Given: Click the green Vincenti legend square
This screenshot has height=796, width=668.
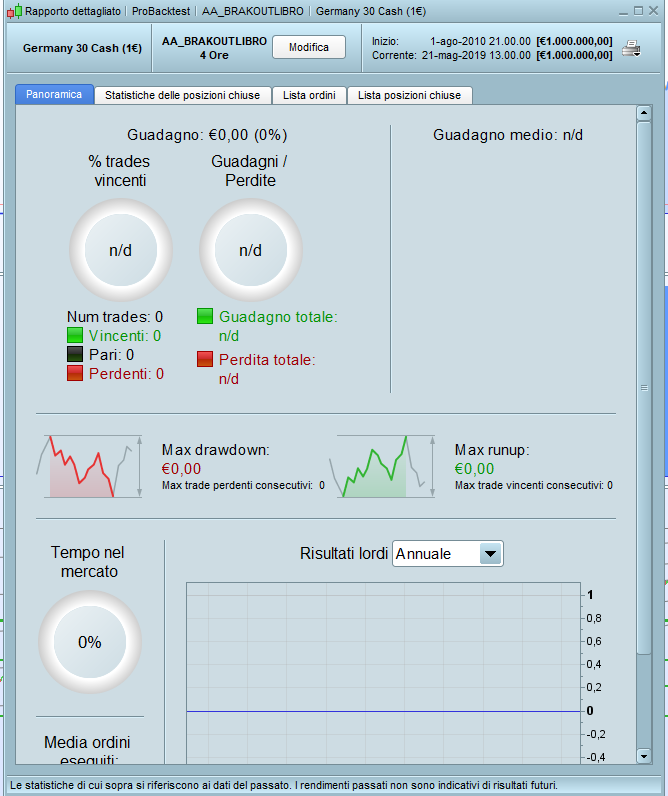Looking at the screenshot, I should click(x=75, y=336).
